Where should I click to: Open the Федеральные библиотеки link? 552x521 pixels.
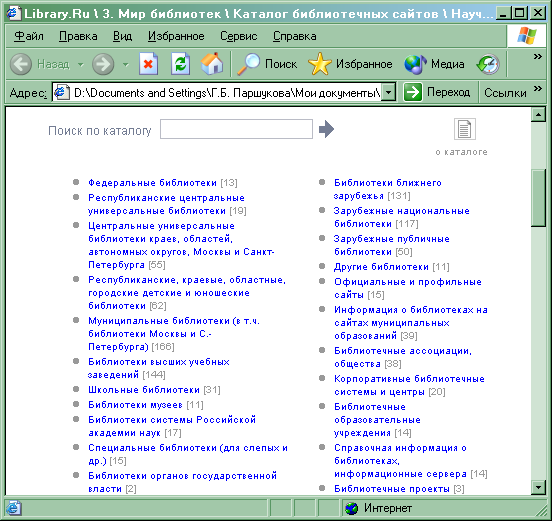(152, 183)
